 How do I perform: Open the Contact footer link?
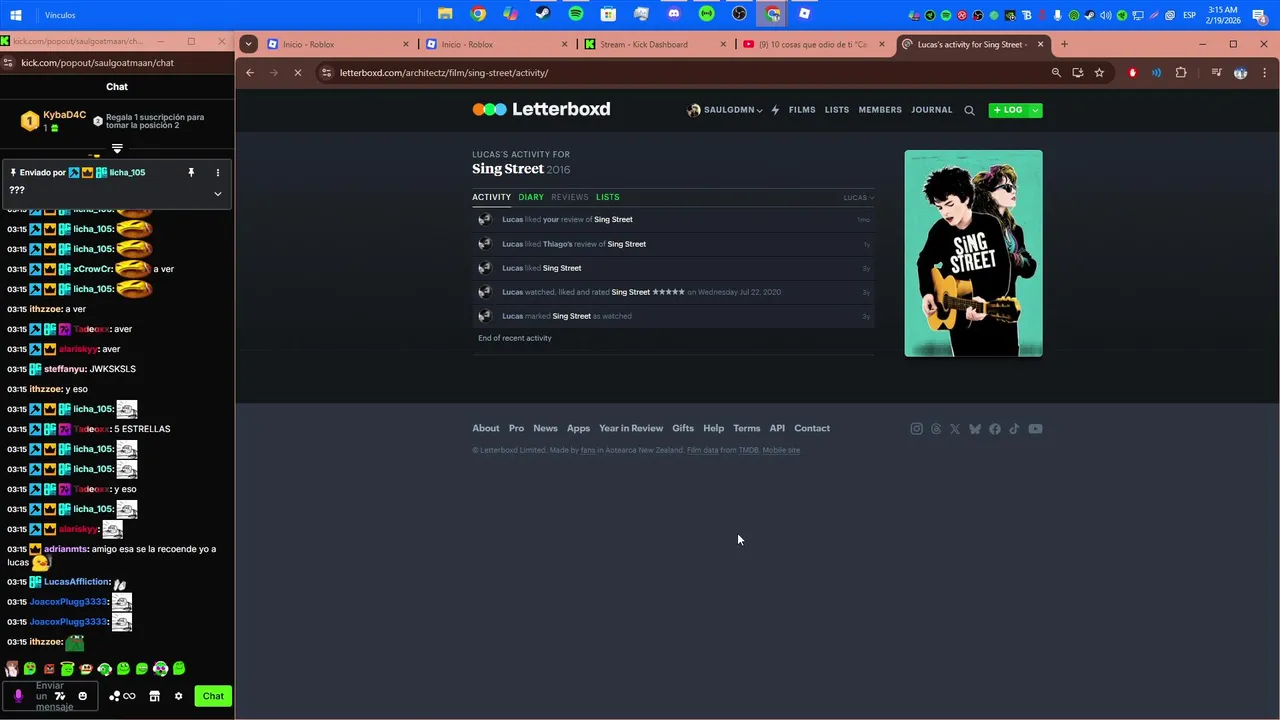point(812,428)
